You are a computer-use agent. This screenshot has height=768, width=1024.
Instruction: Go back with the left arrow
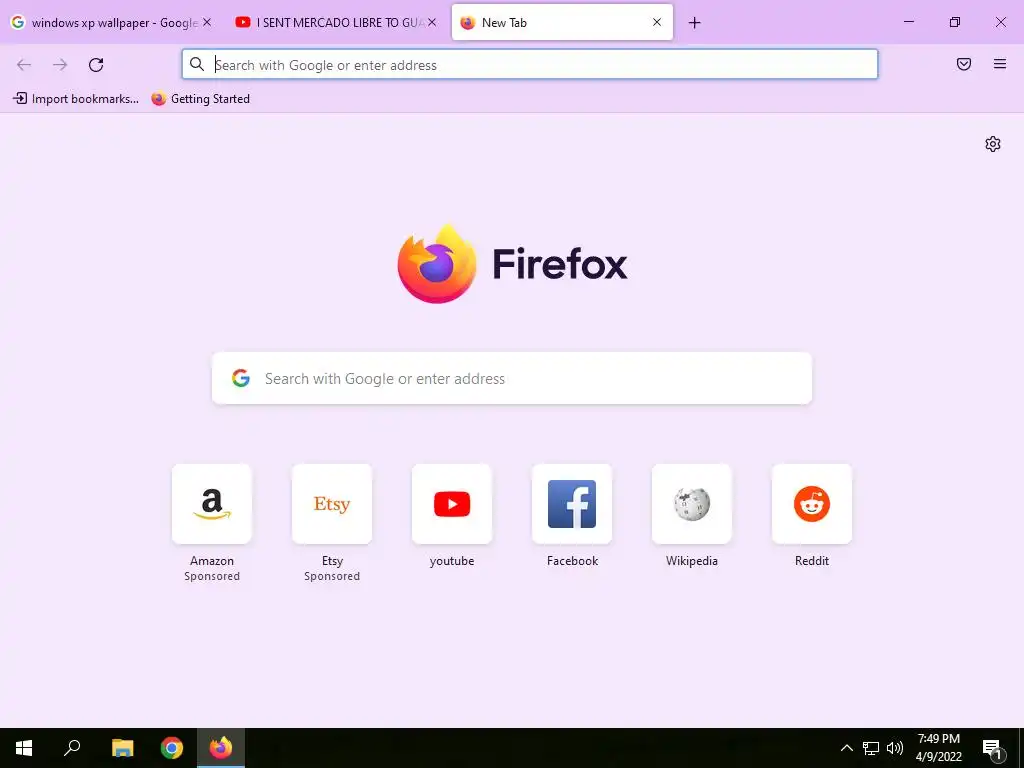[x=24, y=65]
